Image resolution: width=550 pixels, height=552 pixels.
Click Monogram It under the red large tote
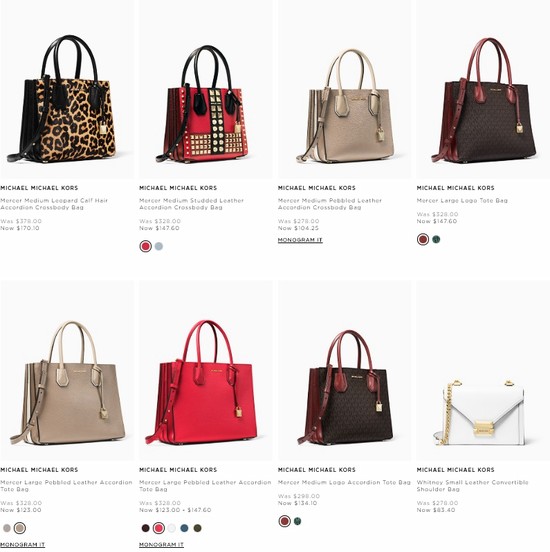coord(161,545)
